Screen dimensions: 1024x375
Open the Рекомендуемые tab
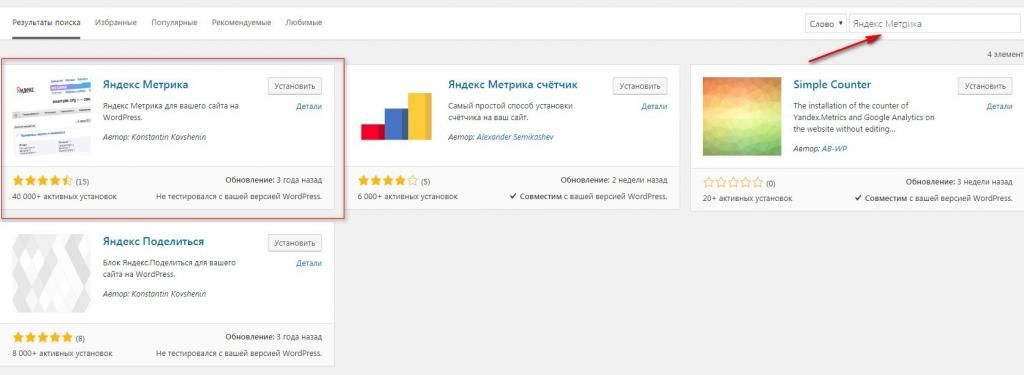point(241,23)
